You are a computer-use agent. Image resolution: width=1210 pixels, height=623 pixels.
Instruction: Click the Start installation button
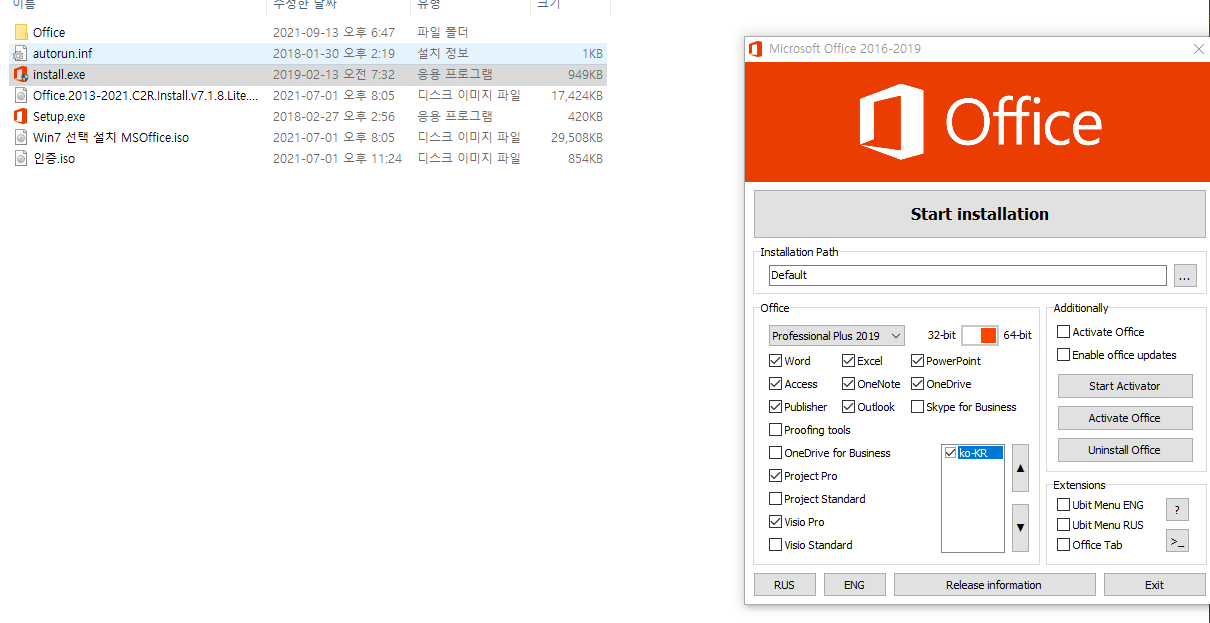click(979, 214)
